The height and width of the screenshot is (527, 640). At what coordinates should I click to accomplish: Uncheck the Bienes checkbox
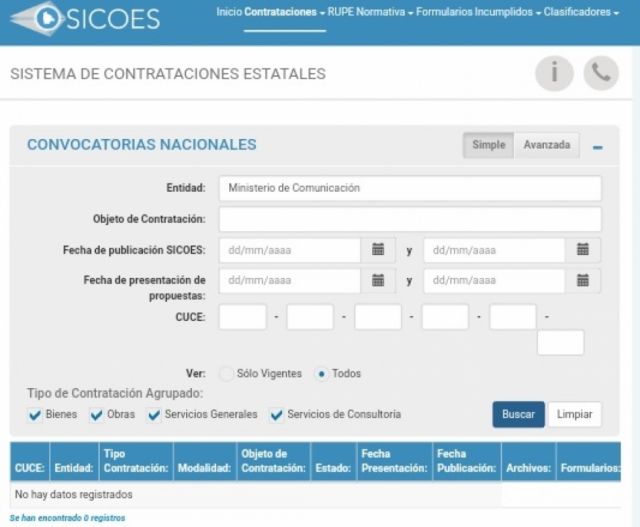point(35,415)
